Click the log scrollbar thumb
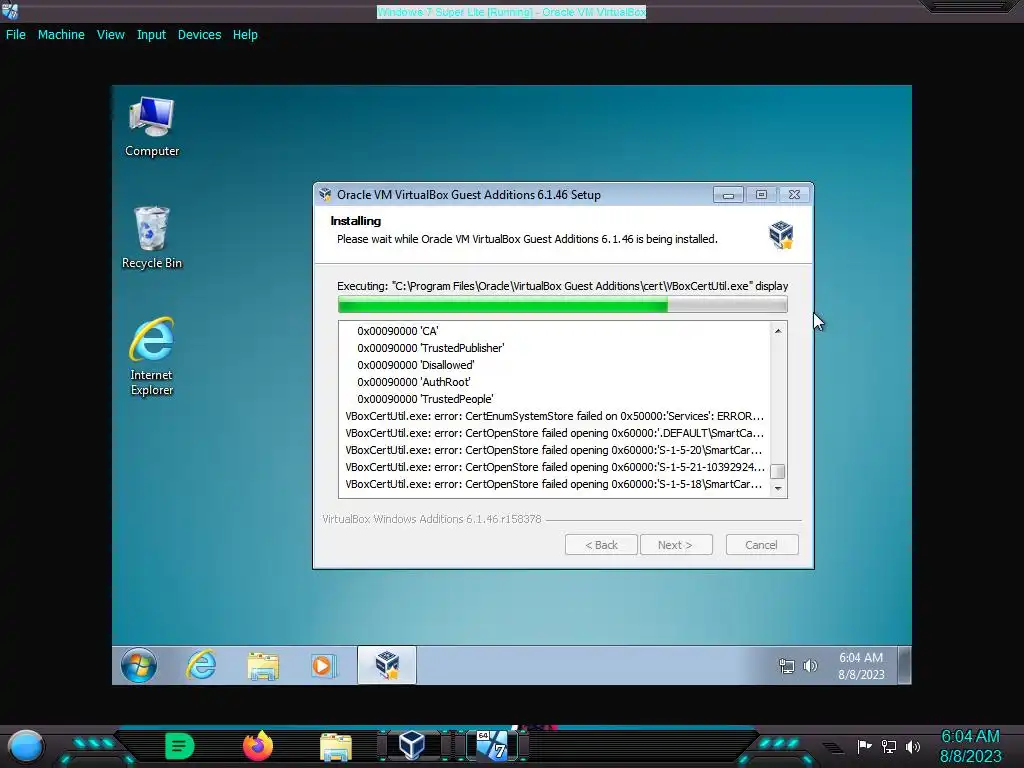Image resolution: width=1024 pixels, height=768 pixels. pos(778,472)
